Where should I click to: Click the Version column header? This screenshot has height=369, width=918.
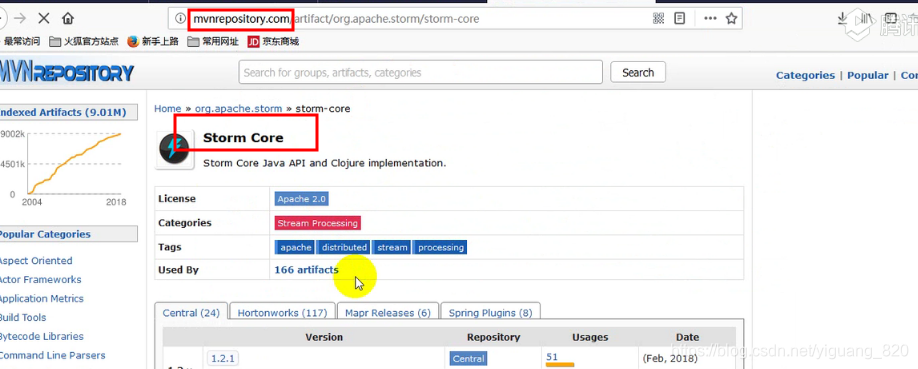324,337
